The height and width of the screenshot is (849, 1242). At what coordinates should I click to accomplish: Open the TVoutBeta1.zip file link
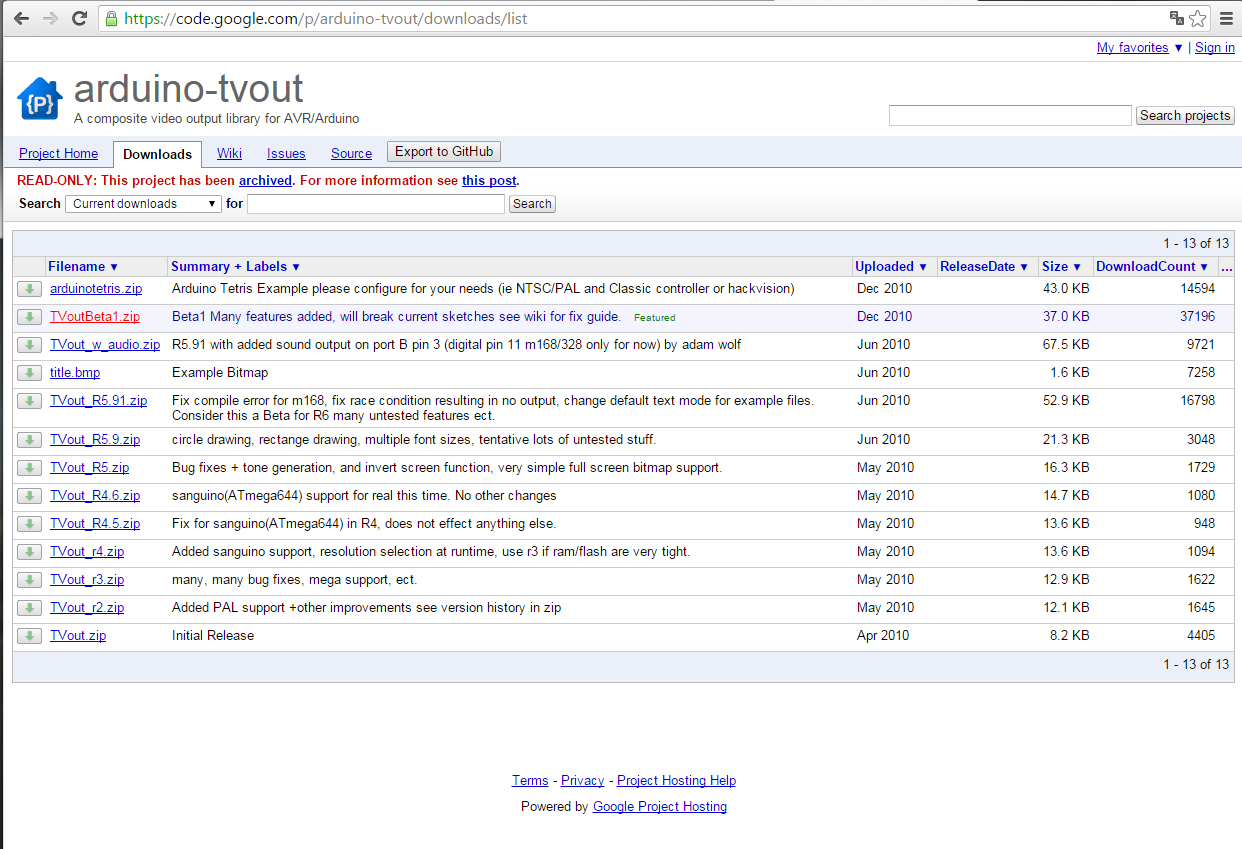(95, 317)
